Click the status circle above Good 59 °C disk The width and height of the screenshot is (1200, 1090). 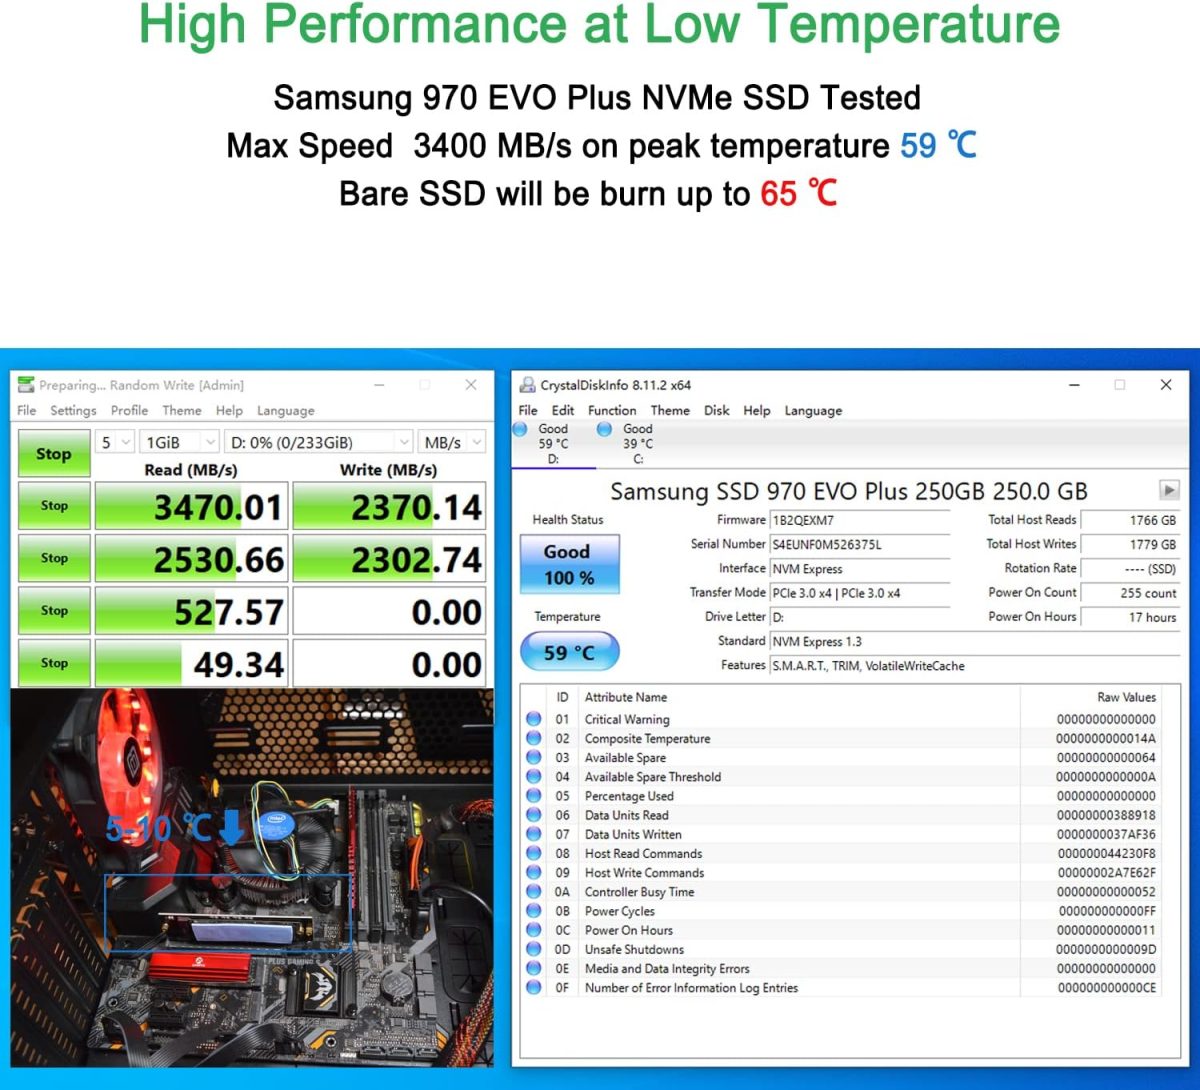(x=520, y=429)
